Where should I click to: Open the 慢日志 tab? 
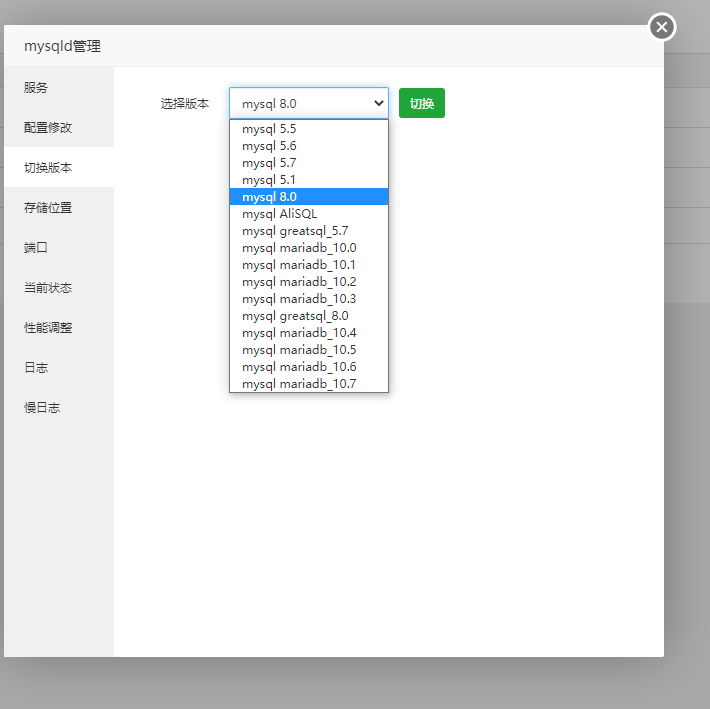pyautogui.click(x=59, y=407)
